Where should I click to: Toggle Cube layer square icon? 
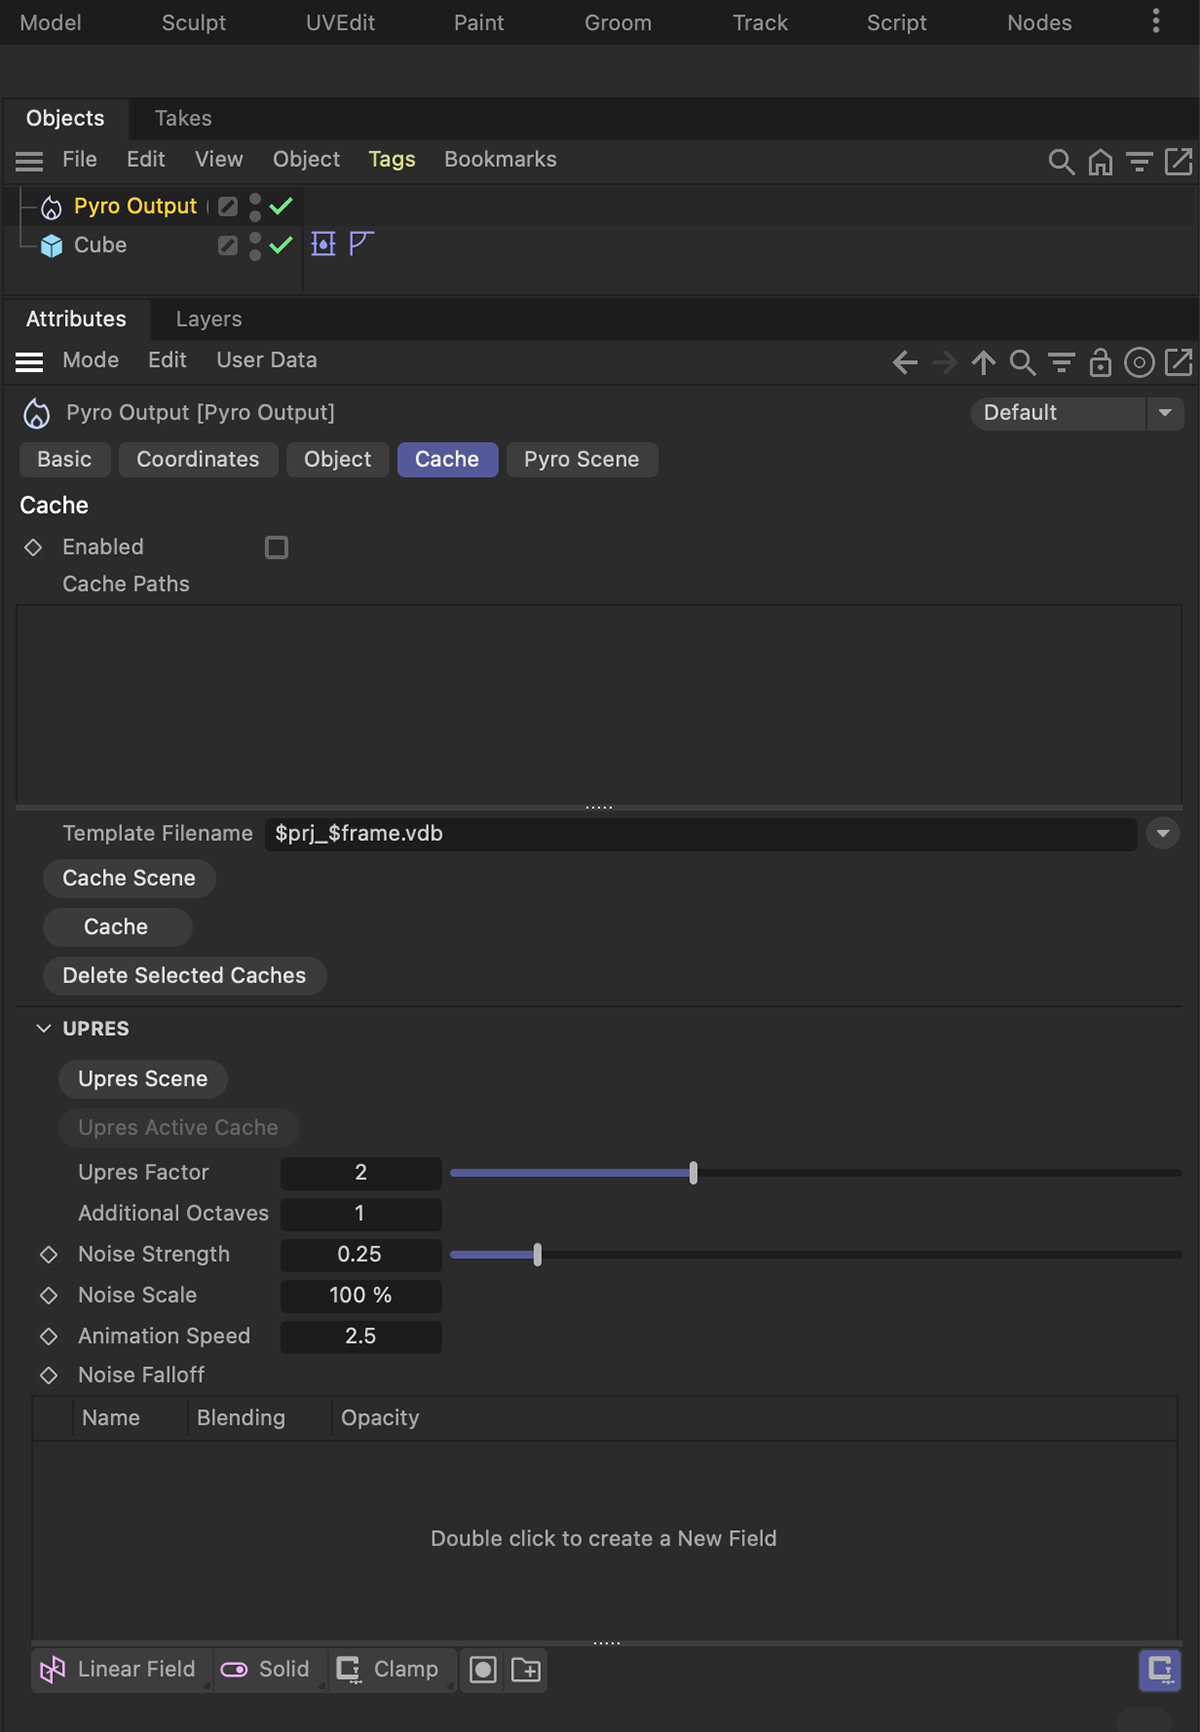(x=228, y=245)
